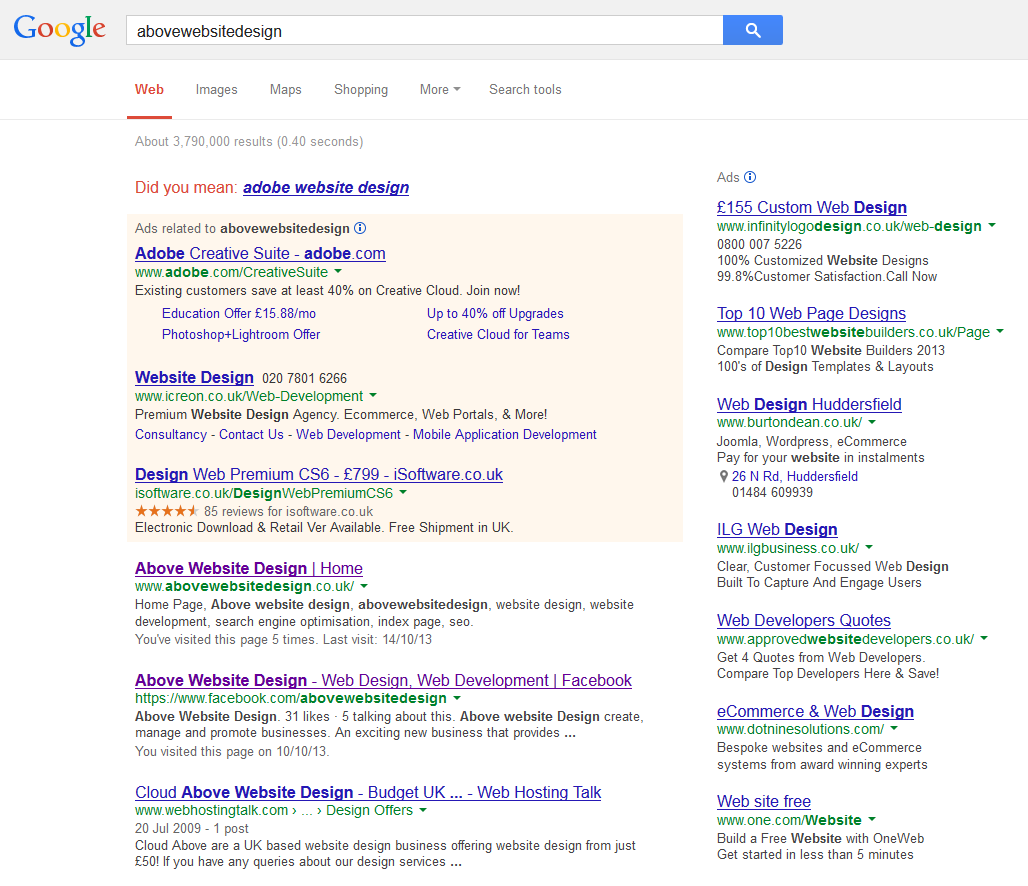Click Design Offers breadcrumb link

coord(369,811)
